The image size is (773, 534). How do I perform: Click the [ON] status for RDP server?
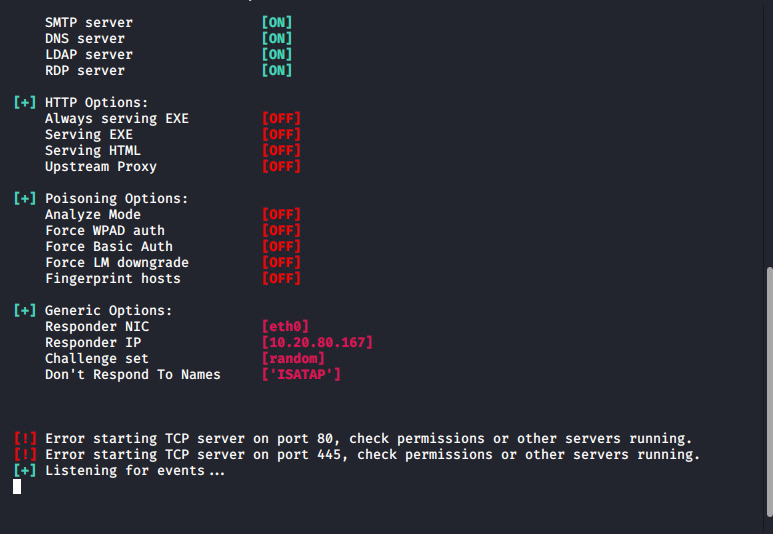click(277, 71)
